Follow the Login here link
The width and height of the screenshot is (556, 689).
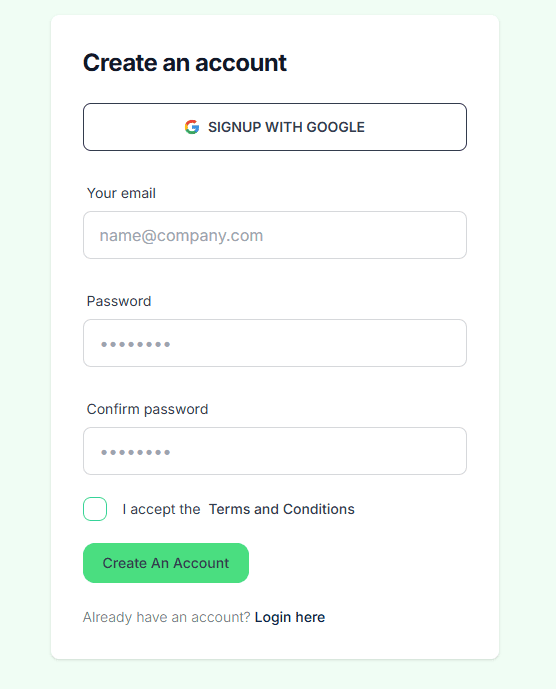click(x=290, y=617)
